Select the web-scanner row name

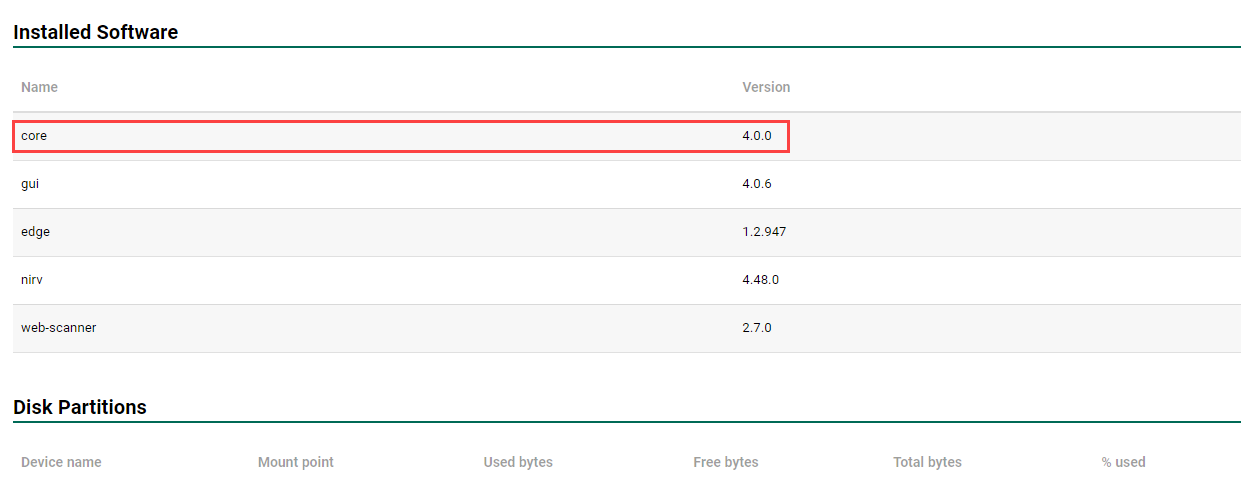pos(58,328)
